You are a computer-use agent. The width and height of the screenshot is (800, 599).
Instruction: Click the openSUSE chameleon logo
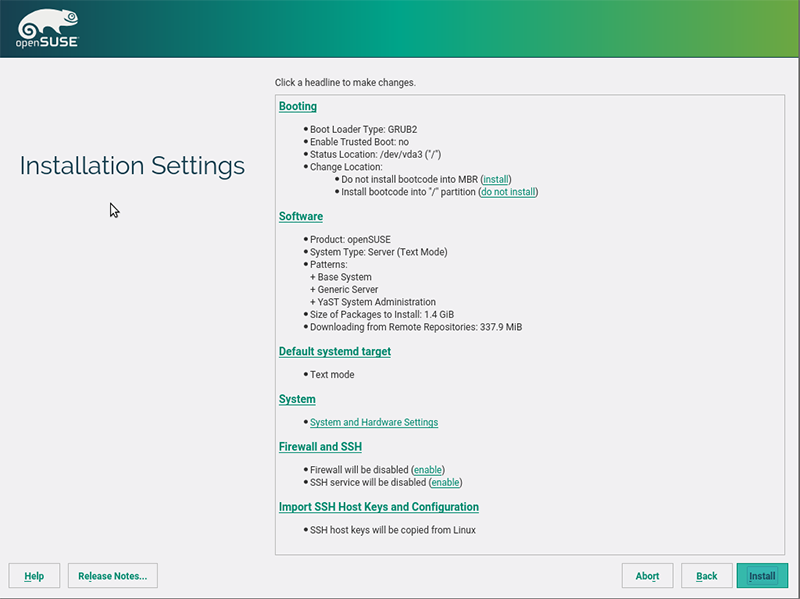click(46, 28)
